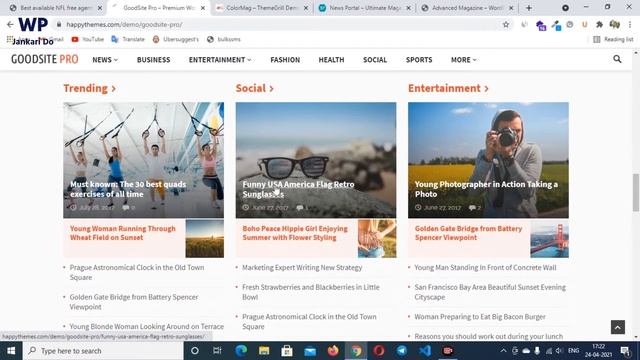
Task: Open Funny USA America Flag Retro Sunglasses article
Action: pyautogui.click(x=298, y=189)
